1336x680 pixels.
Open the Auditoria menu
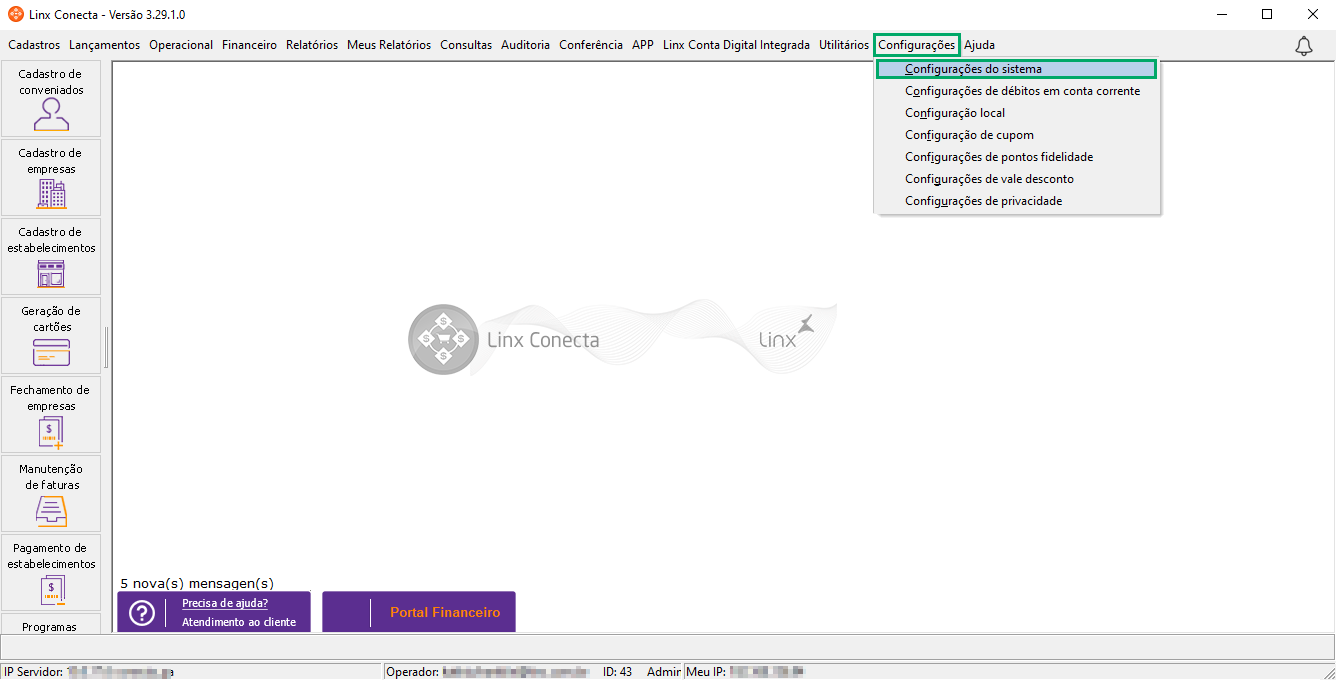click(x=525, y=45)
